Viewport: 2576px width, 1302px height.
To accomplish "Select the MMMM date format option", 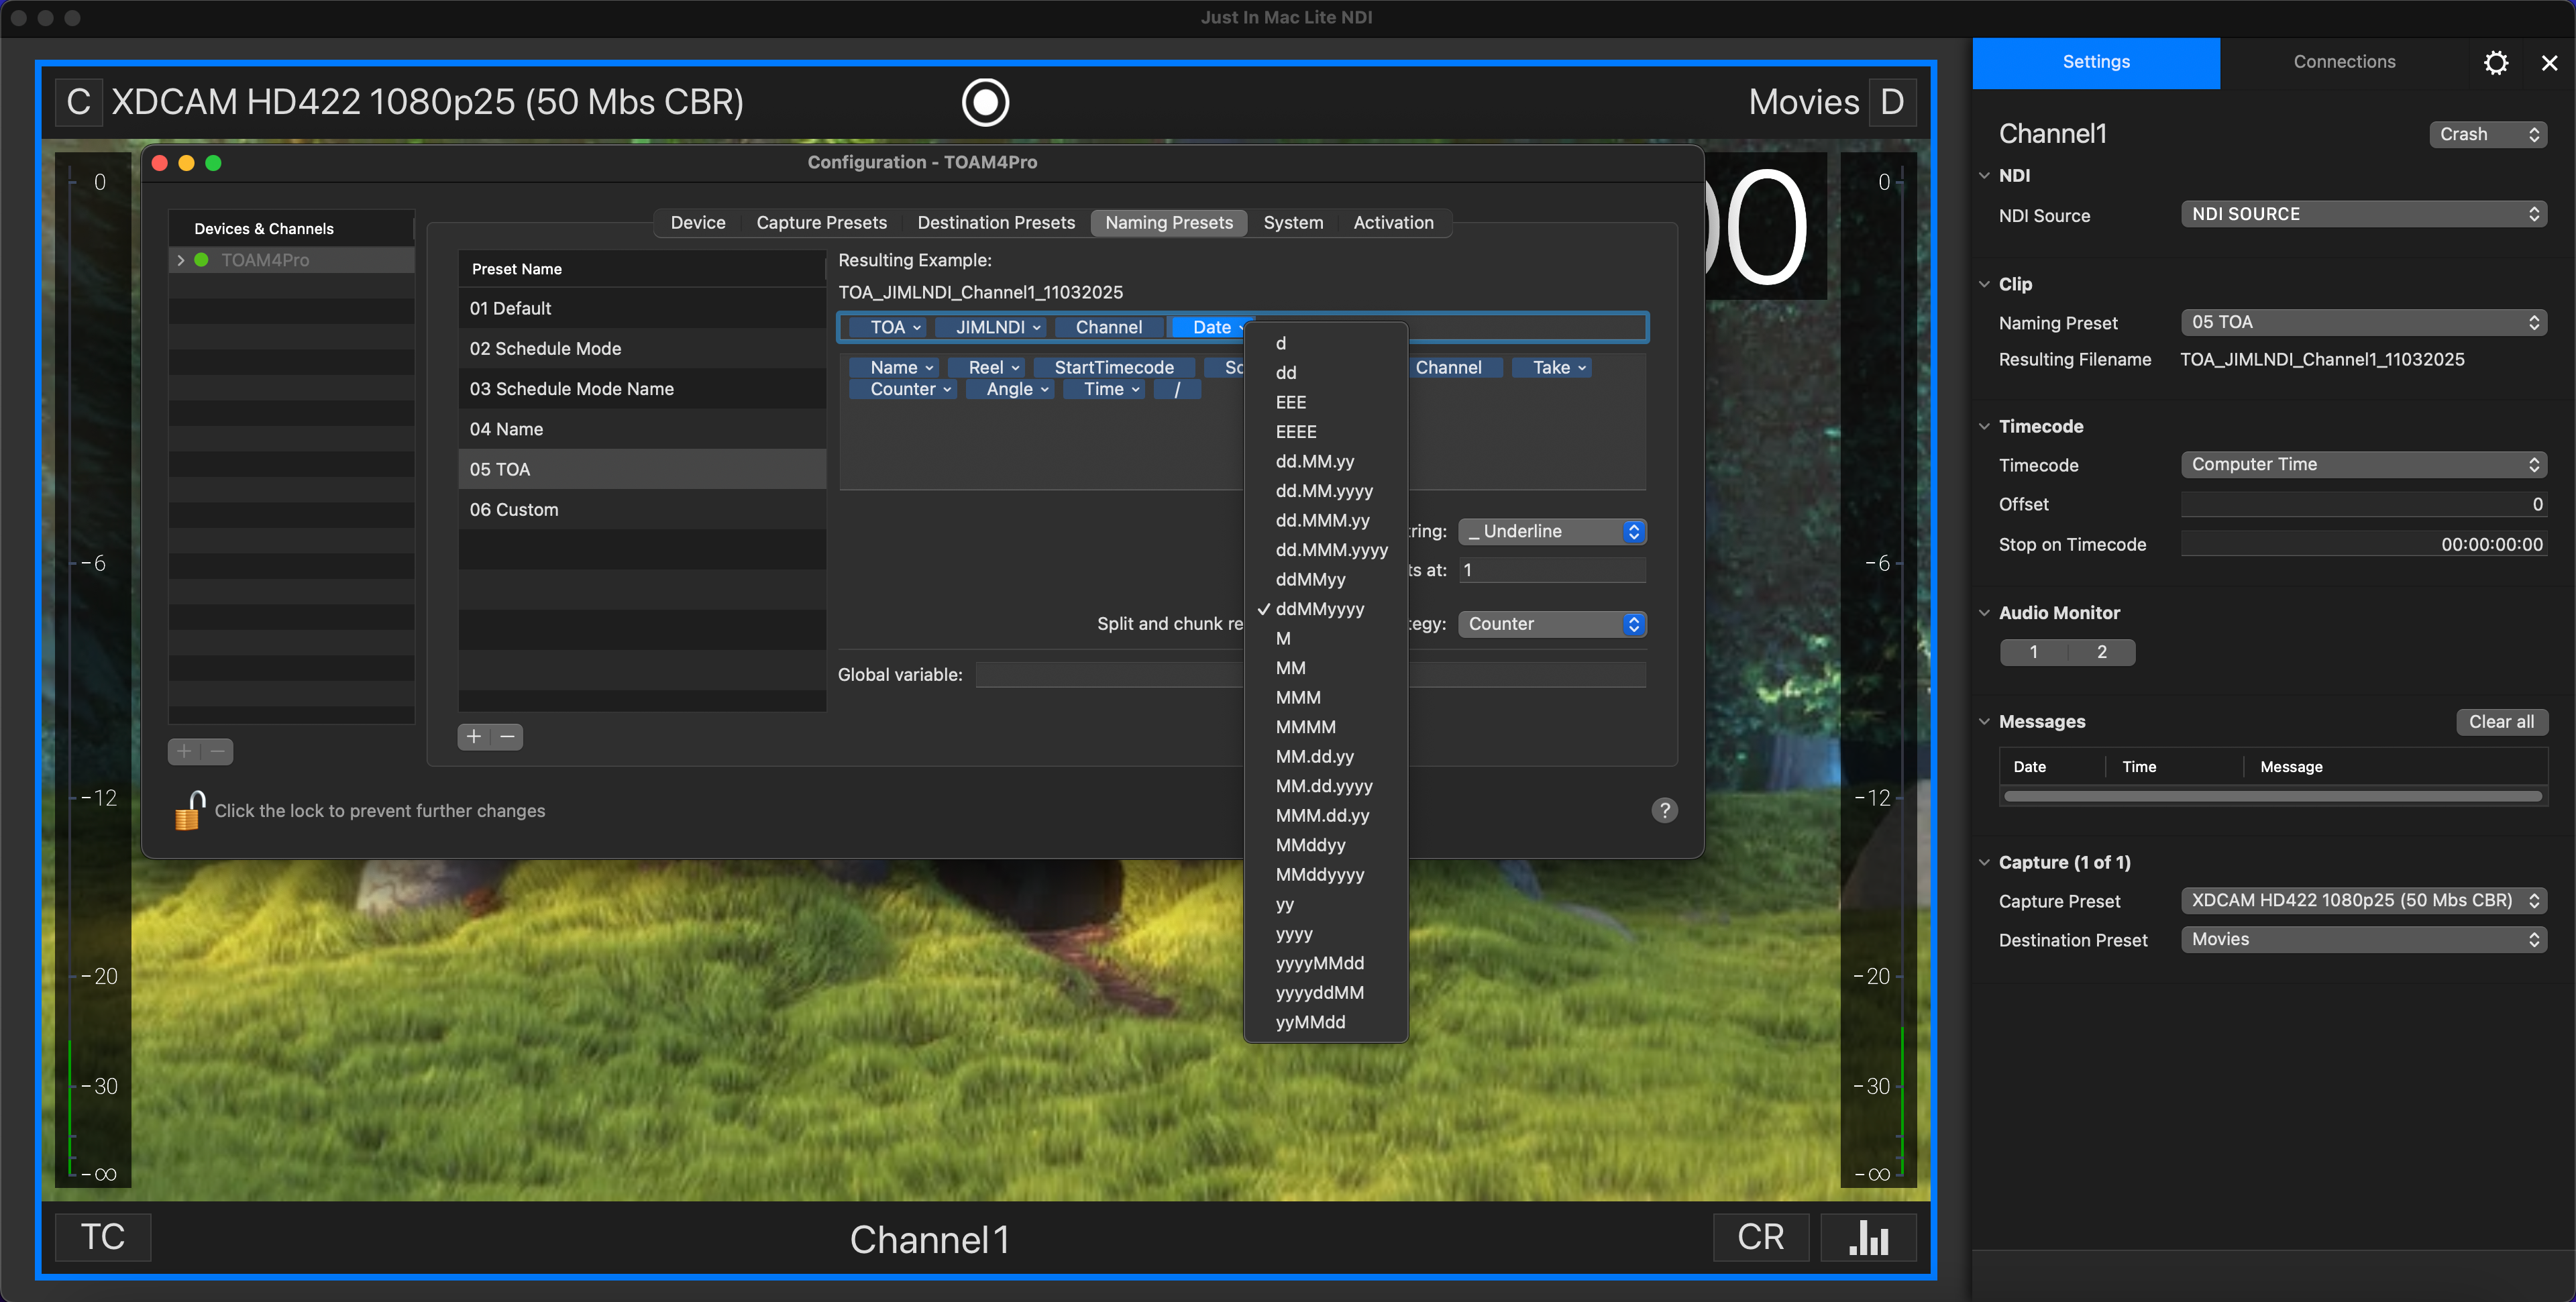I will coord(1325,727).
